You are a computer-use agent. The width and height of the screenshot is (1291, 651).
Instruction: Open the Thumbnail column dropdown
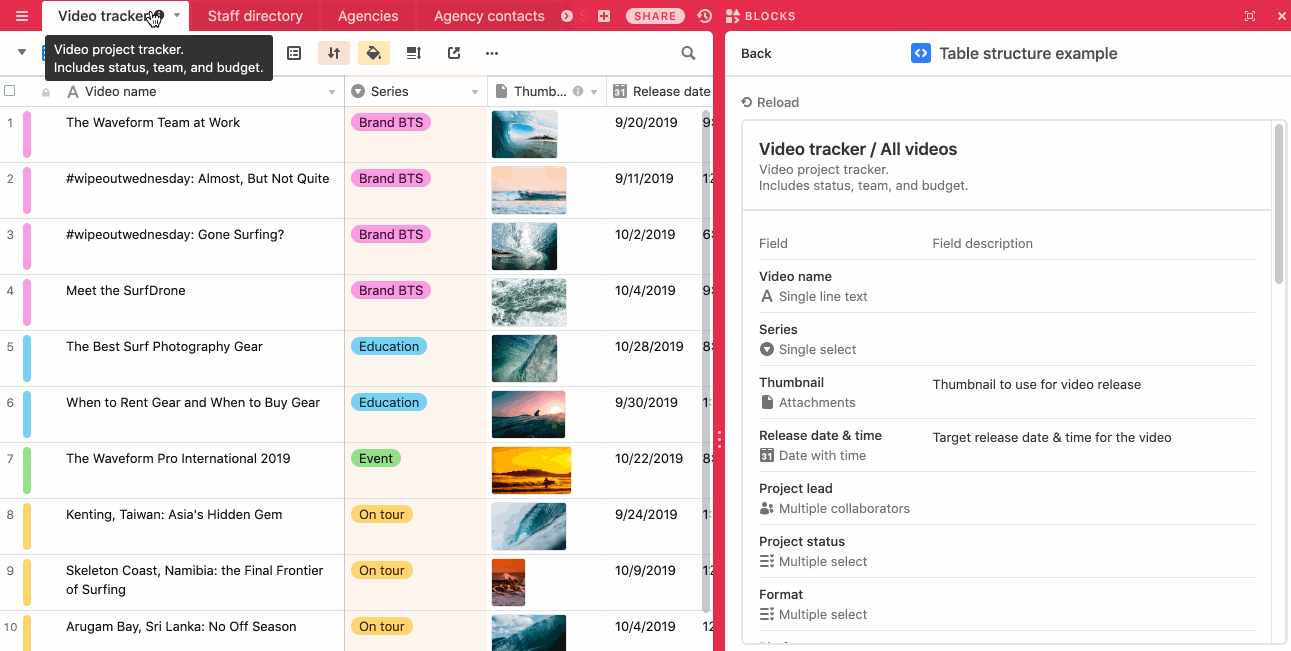[x=594, y=92]
